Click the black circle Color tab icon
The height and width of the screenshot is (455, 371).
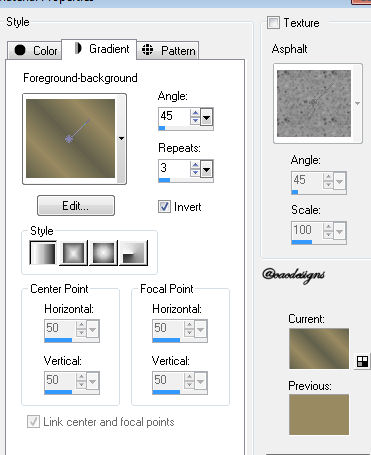click(20, 50)
